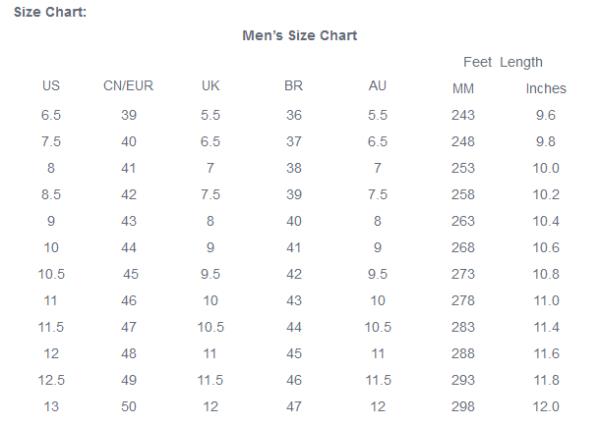Select the AU column header

point(377,88)
